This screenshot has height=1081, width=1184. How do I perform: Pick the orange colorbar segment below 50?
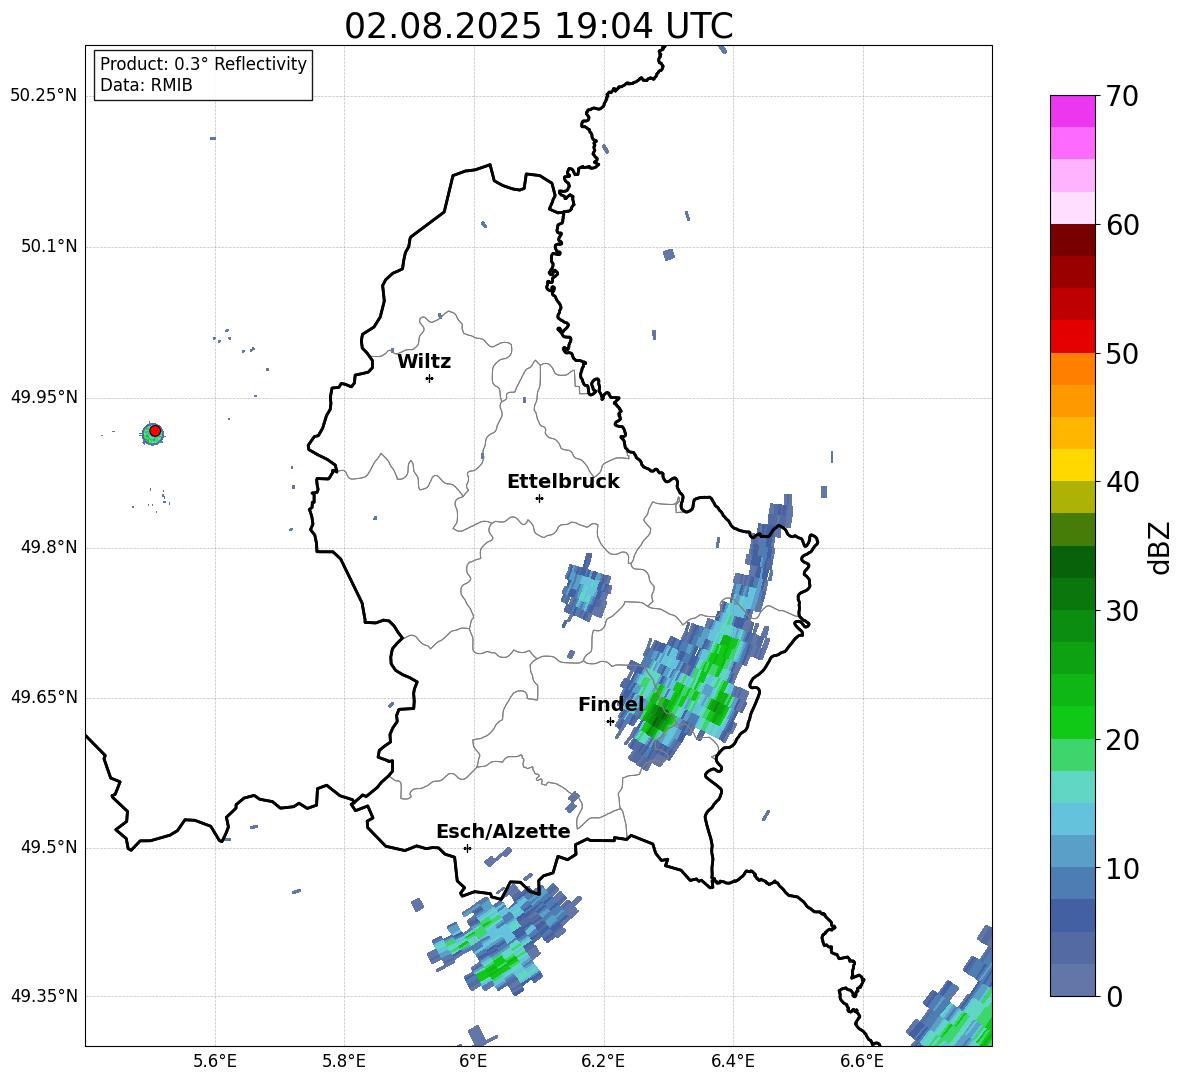coord(1072,369)
